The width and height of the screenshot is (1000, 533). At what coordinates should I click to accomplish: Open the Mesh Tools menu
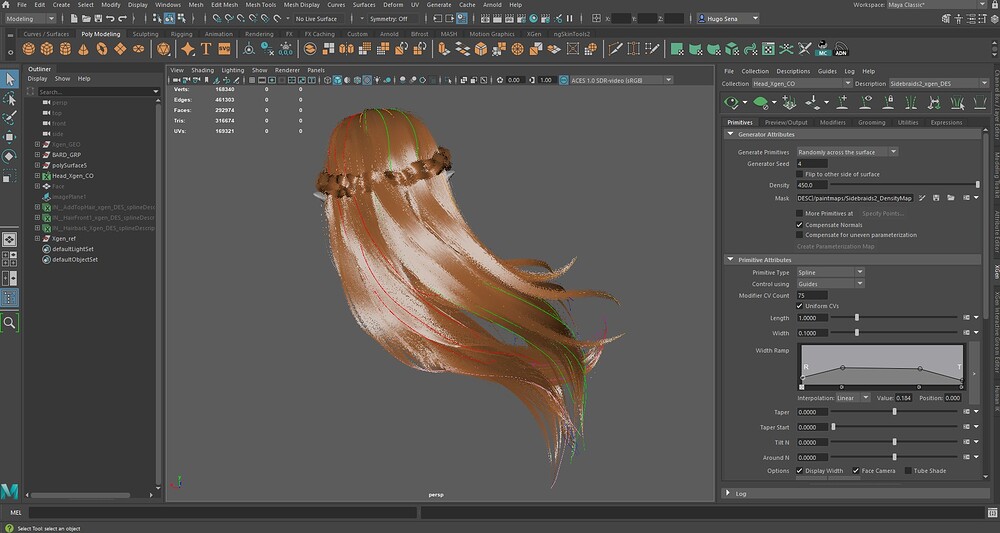pos(260,4)
